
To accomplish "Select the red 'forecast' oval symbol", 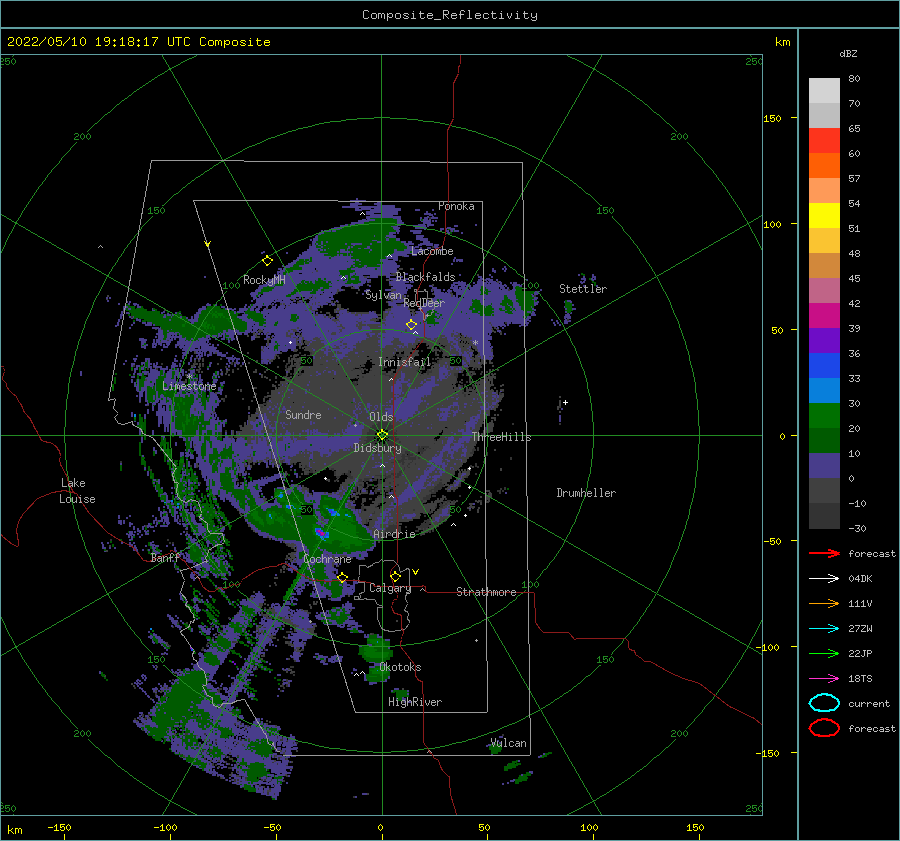I will click(x=824, y=728).
